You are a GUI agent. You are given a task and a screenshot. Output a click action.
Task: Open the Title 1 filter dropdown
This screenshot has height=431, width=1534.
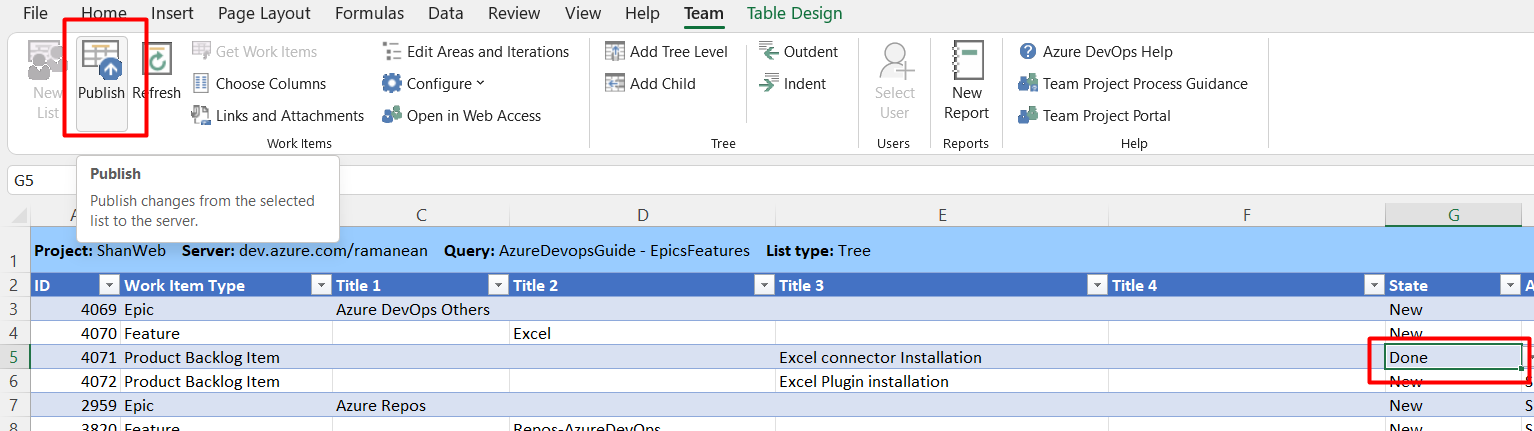(498, 286)
